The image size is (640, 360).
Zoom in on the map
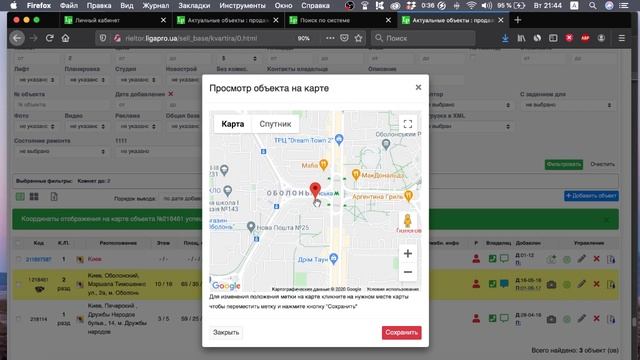pyautogui.click(x=407, y=253)
